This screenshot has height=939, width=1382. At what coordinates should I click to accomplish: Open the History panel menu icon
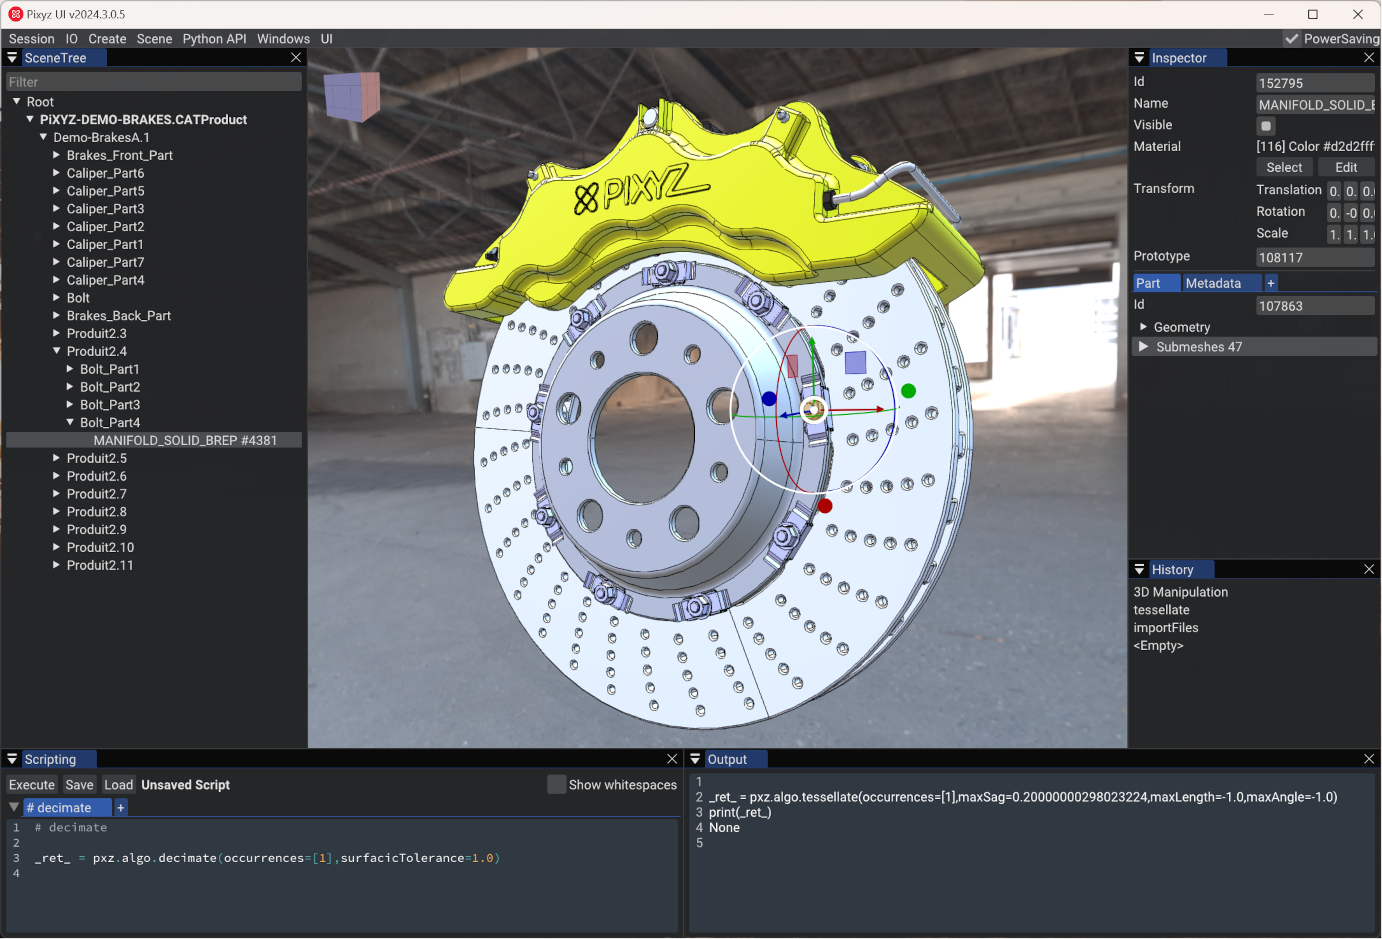1139,570
